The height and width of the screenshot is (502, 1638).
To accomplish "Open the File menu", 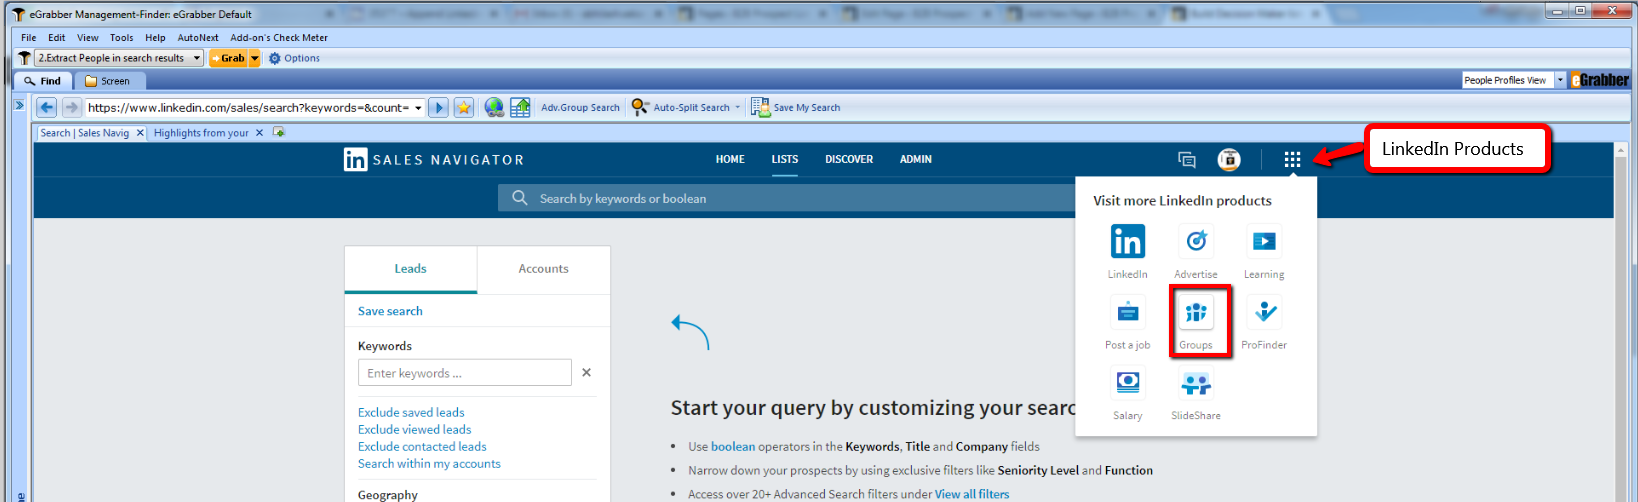I will coord(29,38).
